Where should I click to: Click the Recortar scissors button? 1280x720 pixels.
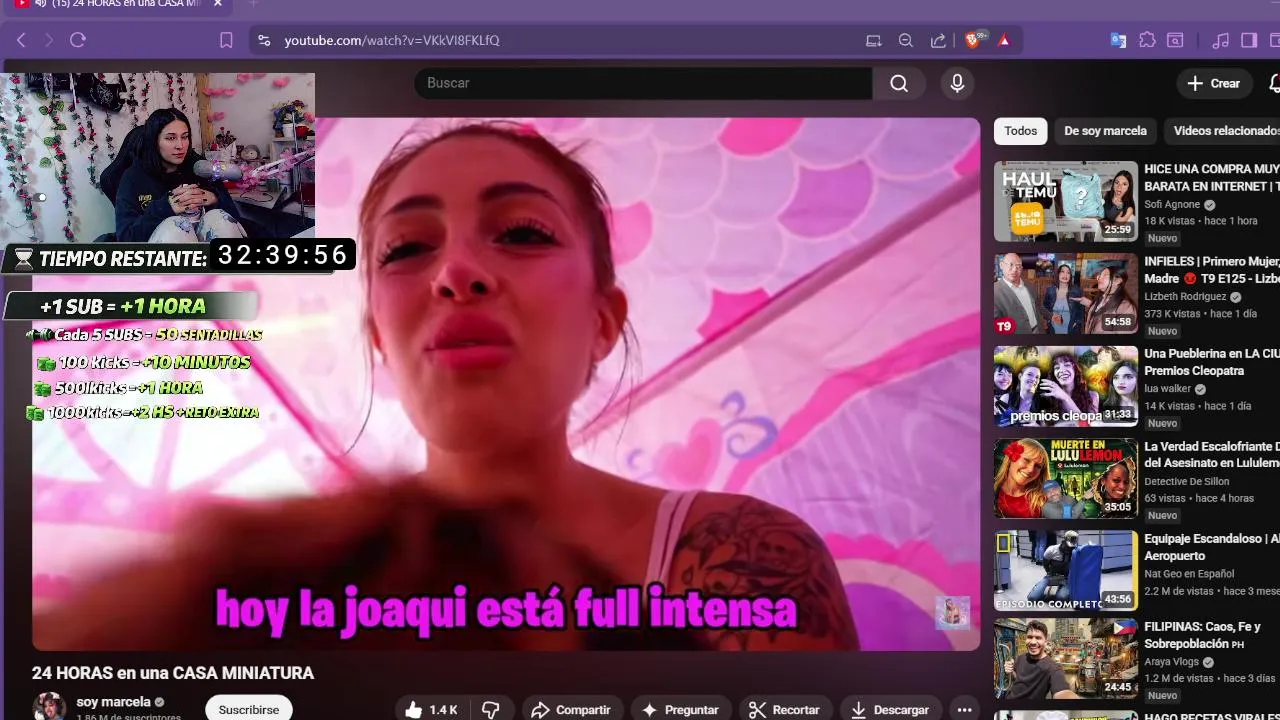pyautogui.click(x=785, y=710)
